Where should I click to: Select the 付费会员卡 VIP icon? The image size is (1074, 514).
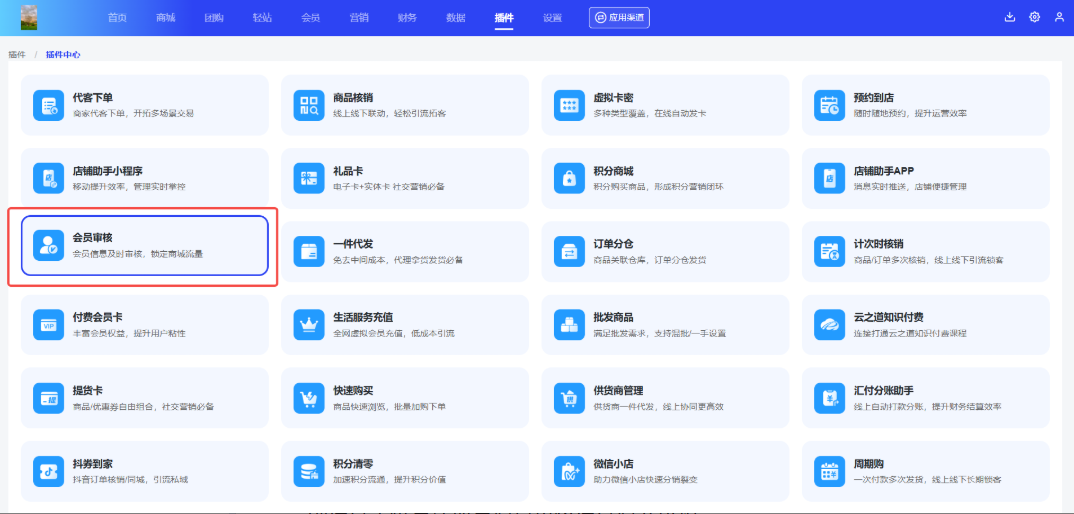(48, 324)
